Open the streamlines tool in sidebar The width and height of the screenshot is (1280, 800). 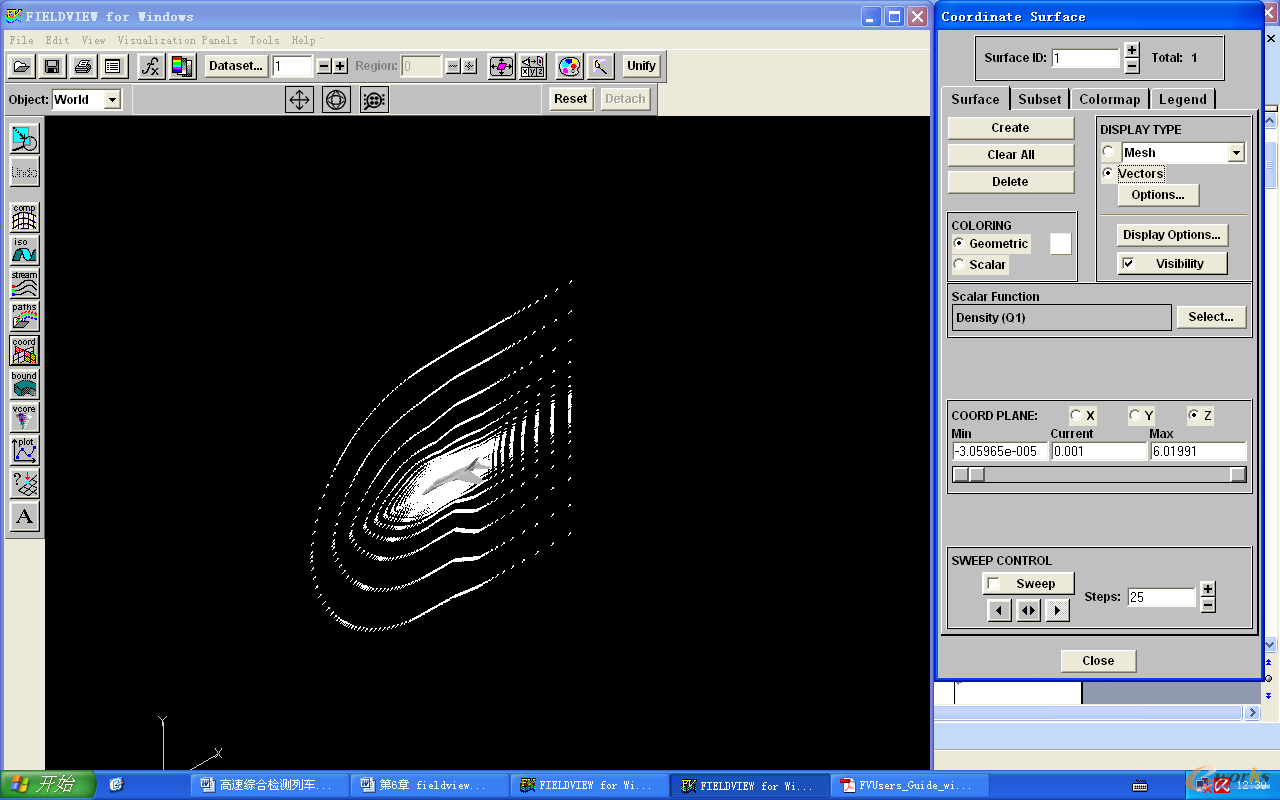coord(24,283)
